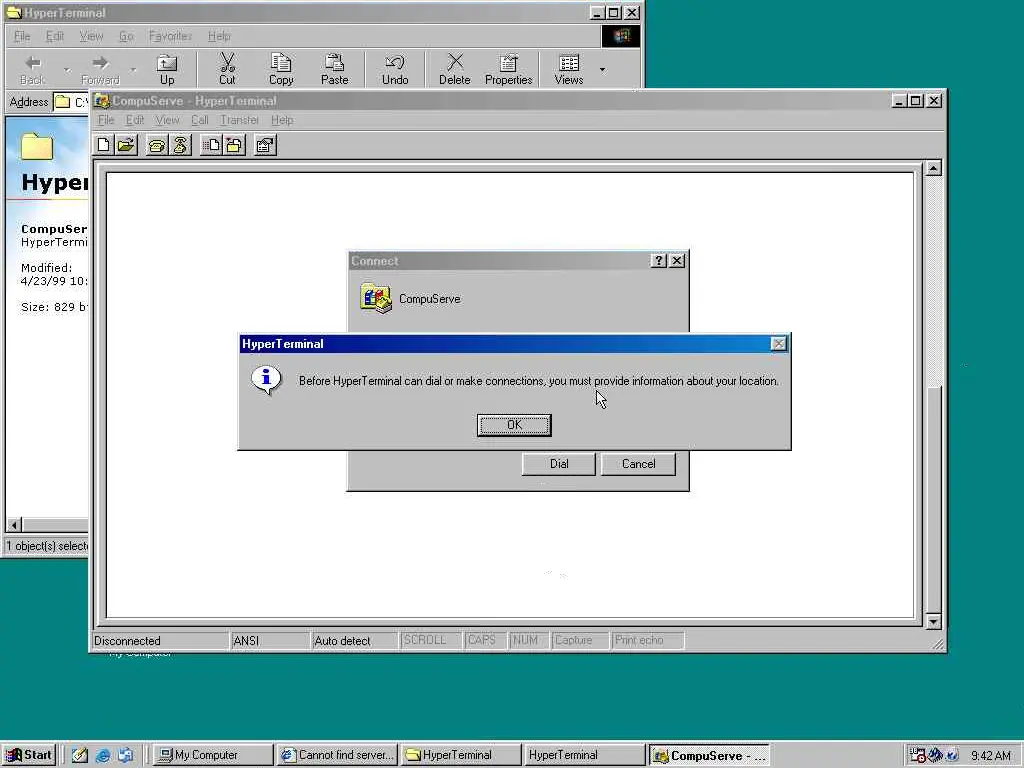Click the Cannot find server taskbar button

[337, 755]
